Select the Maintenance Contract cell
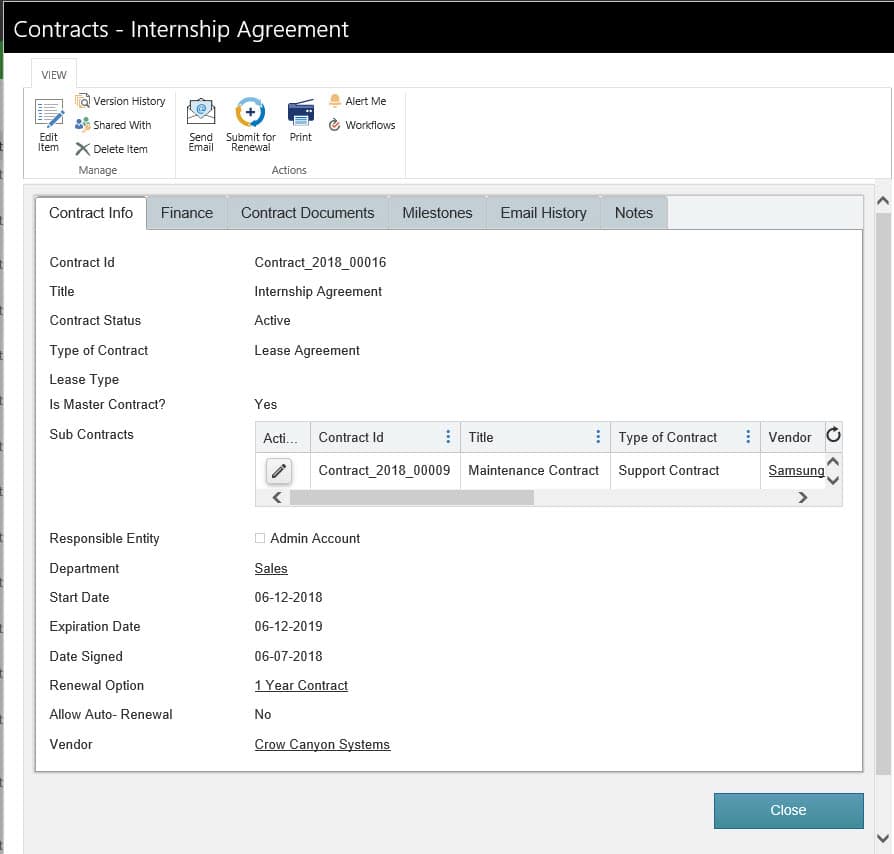The width and height of the screenshot is (894, 854). pyautogui.click(x=534, y=470)
